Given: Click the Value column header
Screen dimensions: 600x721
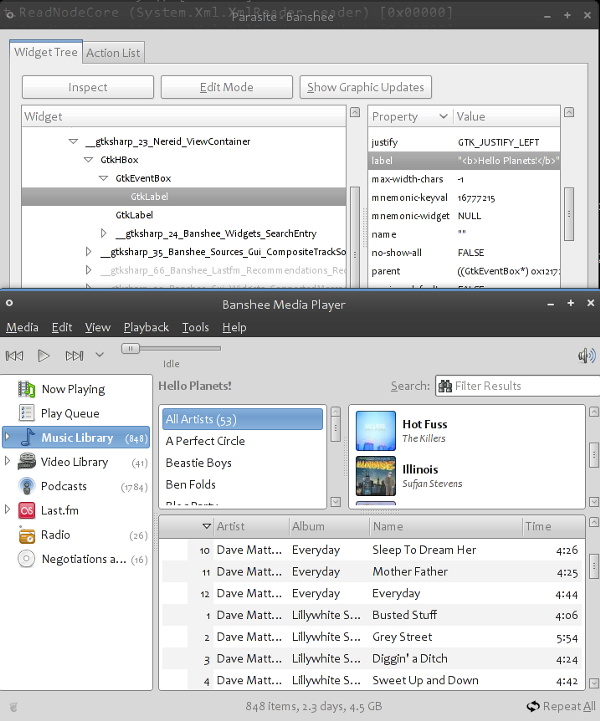Looking at the screenshot, I should pos(507,116).
